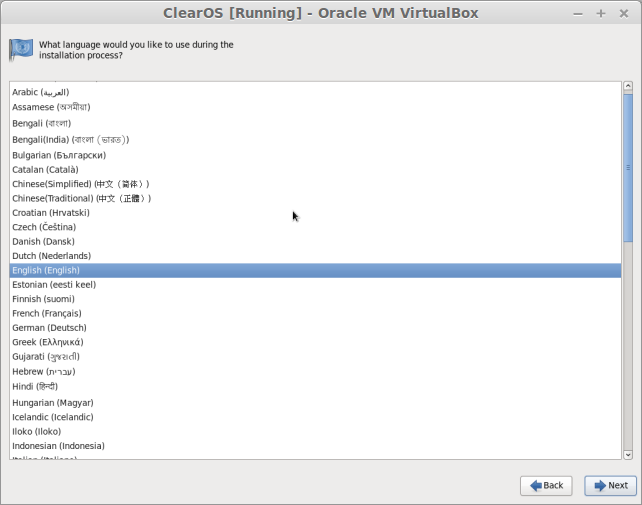The image size is (642, 505).
Task: Click the scrollbar down arrow
Action: click(628, 455)
